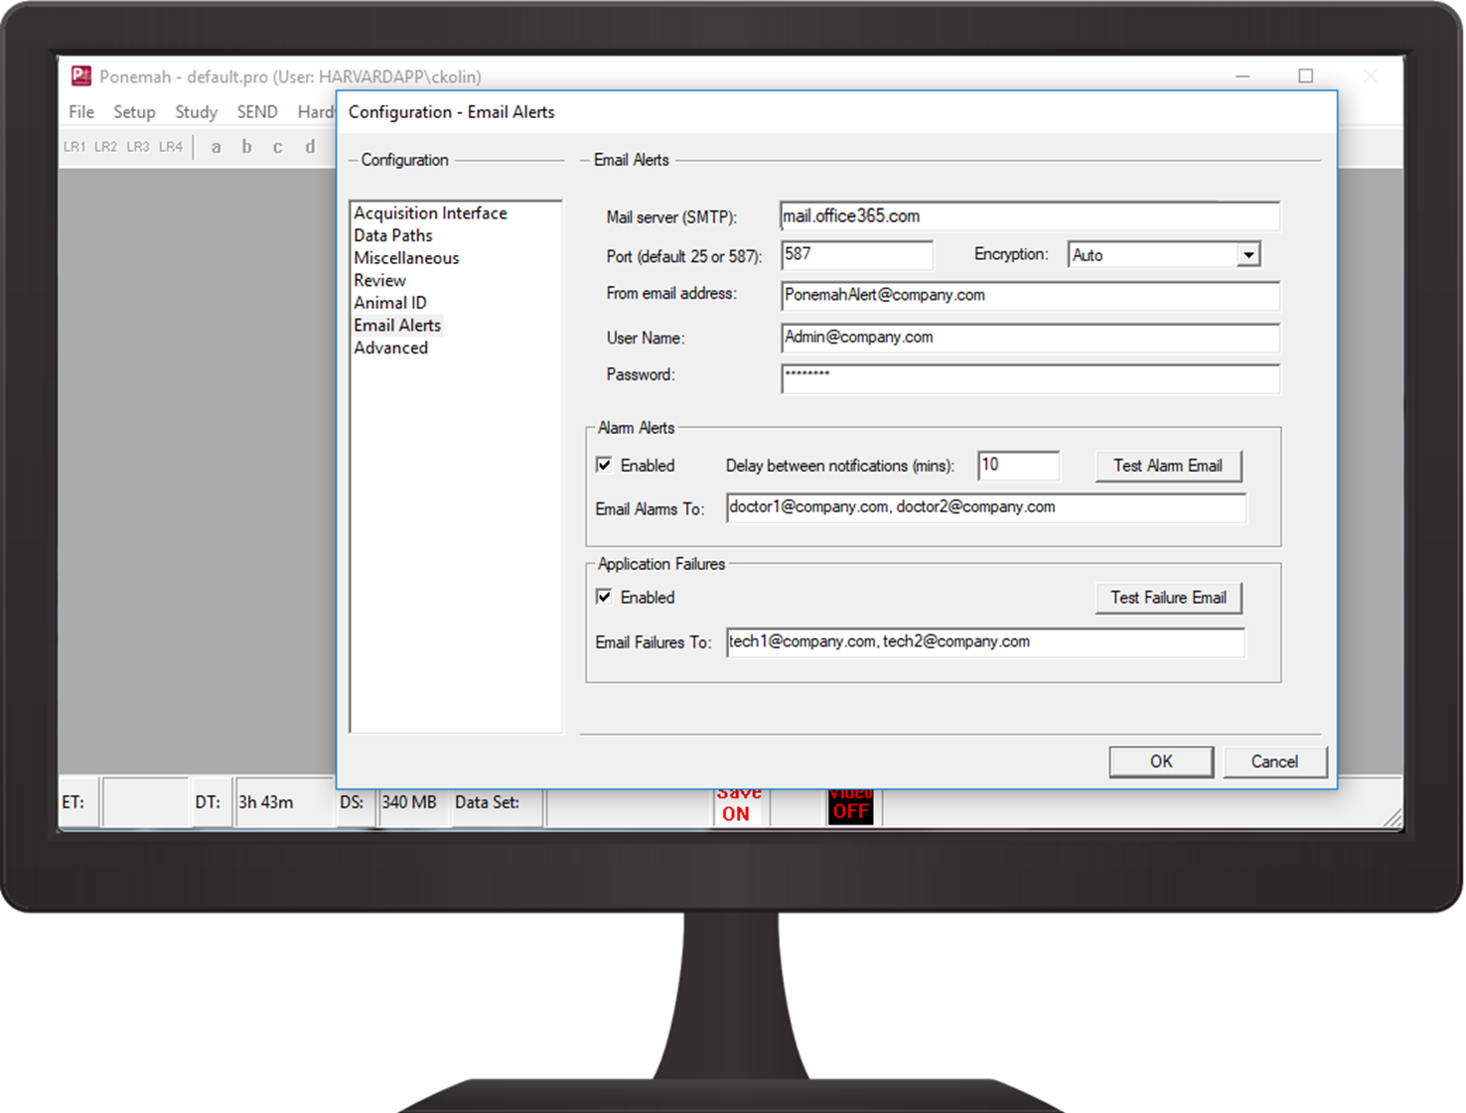Toggle Application Failures Enabled checkbox

[x=604, y=597]
